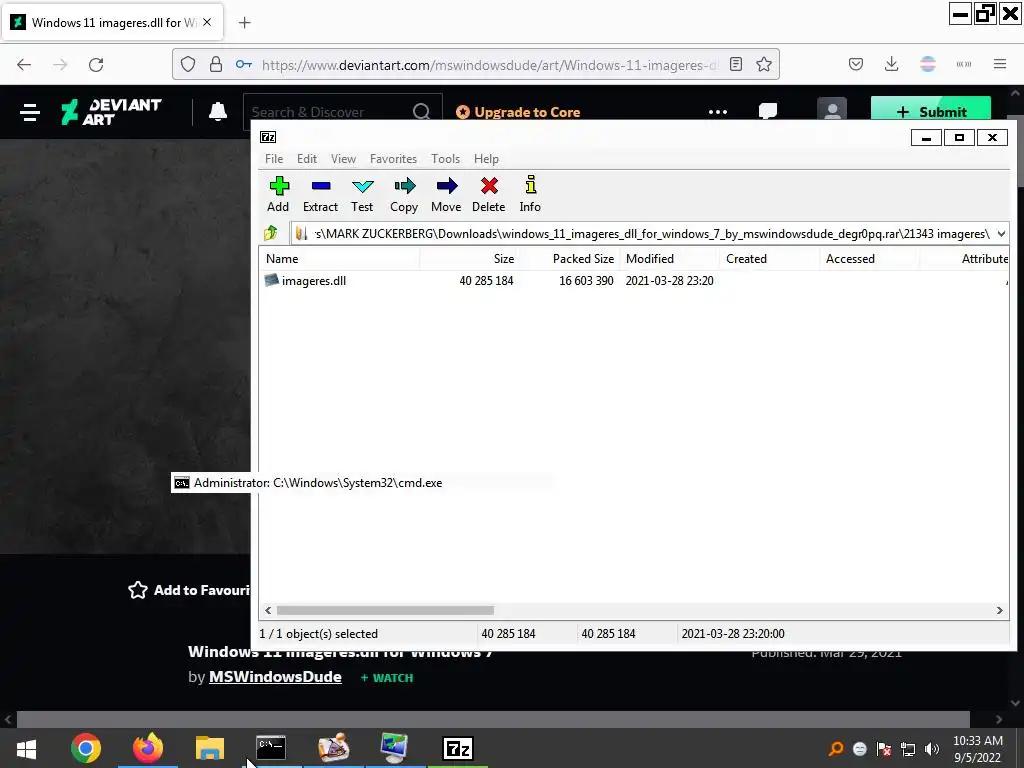The image size is (1024, 768).
Task: Sort by Accessed column header
Action: pyautogui.click(x=869, y=259)
